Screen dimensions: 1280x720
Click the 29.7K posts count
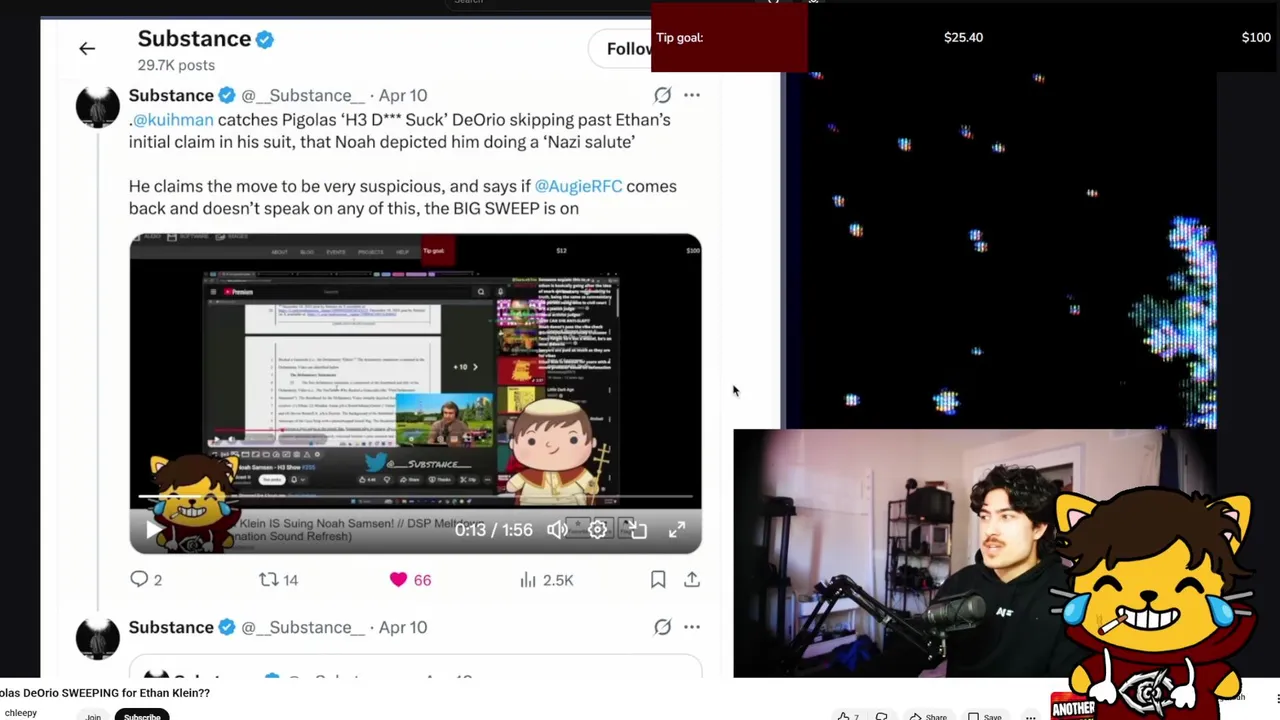(x=176, y=65)
